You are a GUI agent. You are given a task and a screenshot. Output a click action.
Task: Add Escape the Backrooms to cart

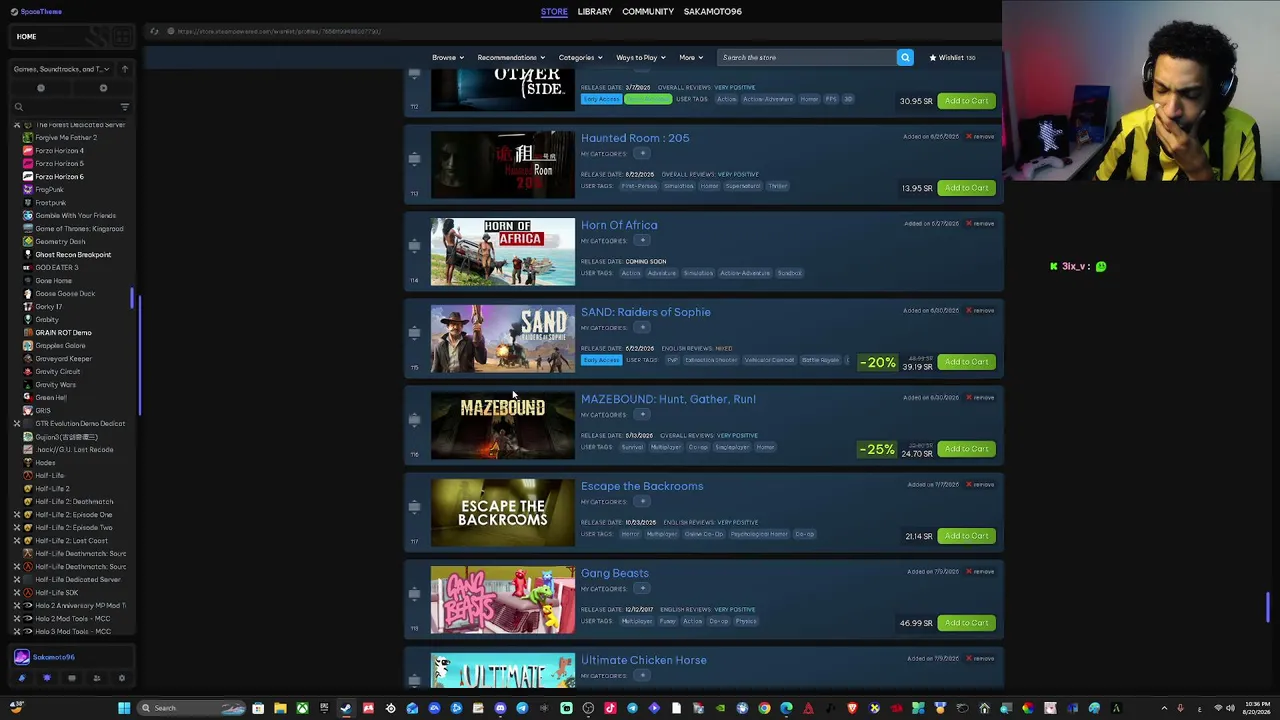pyautogui.click(x=966, y=536)
